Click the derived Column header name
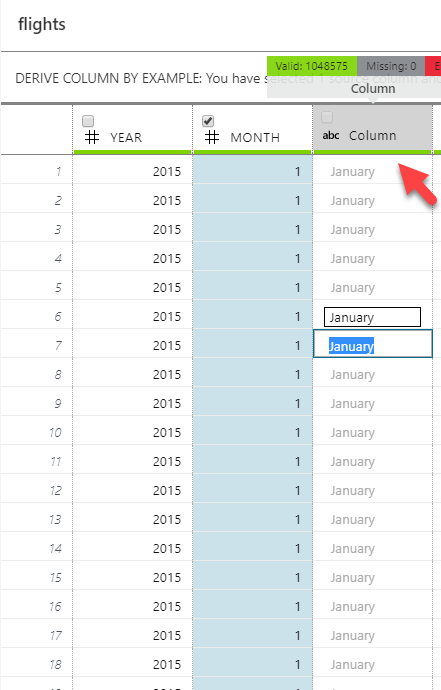Viewport: 441px width, 690px height. [372, 136]
